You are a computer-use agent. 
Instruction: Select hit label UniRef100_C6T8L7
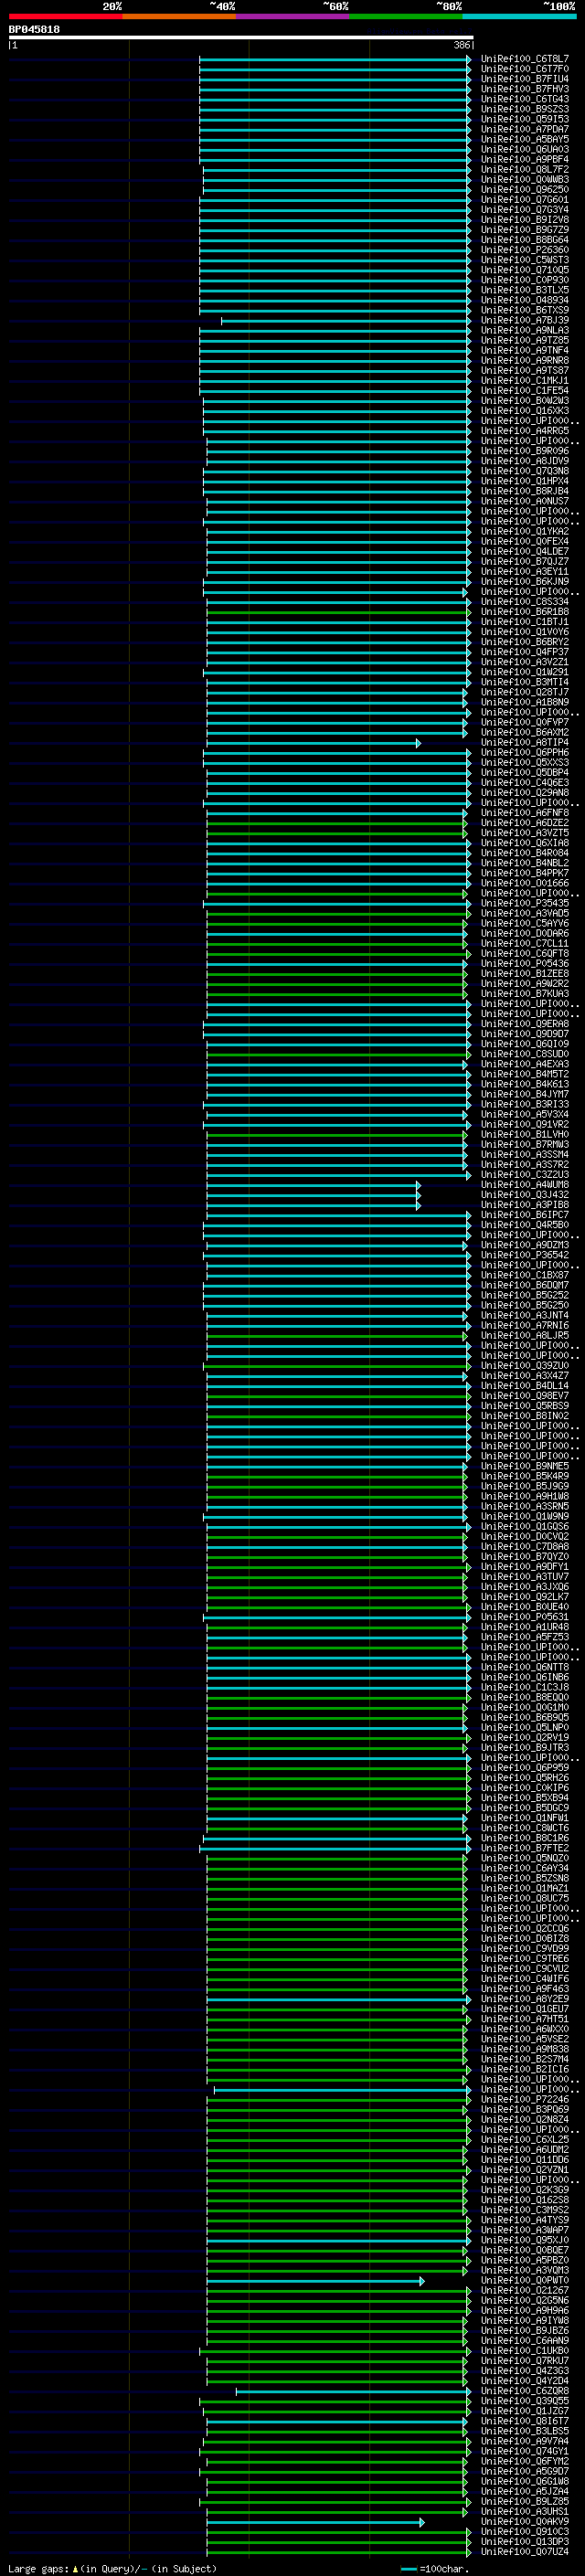[525, 59]
